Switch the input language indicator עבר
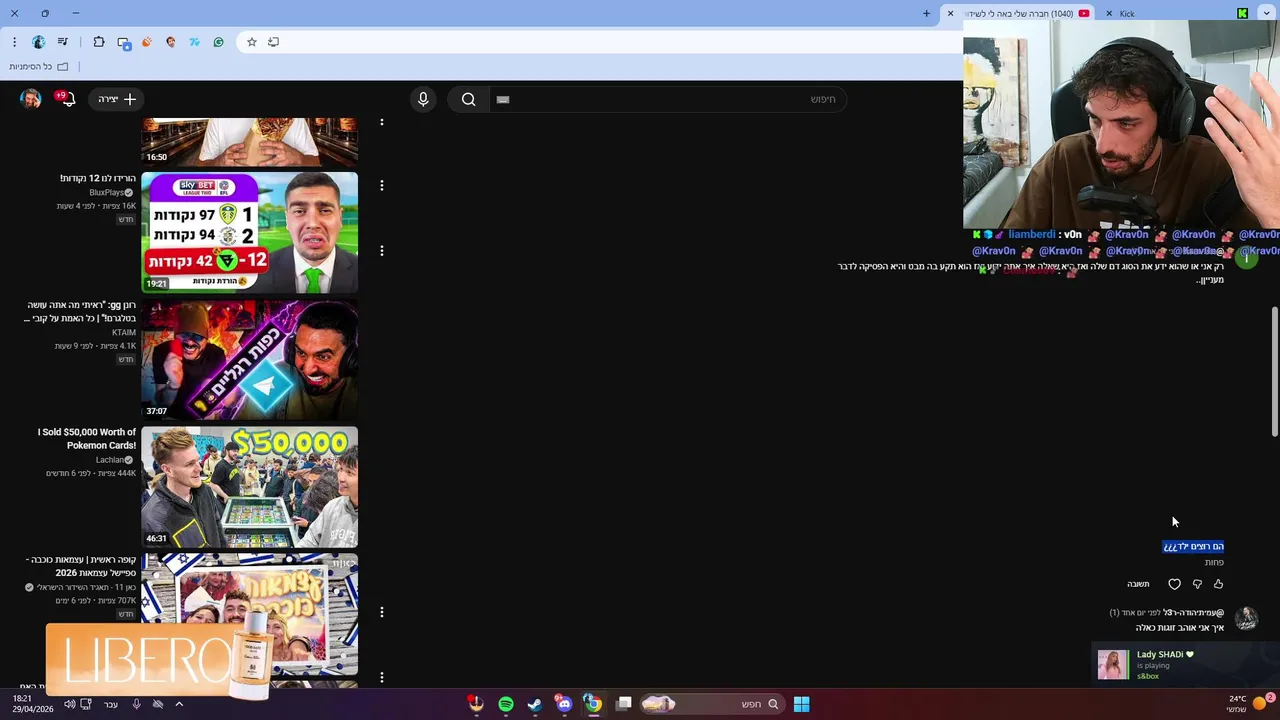Screen dimensions: 1280x720 point(111,704)
